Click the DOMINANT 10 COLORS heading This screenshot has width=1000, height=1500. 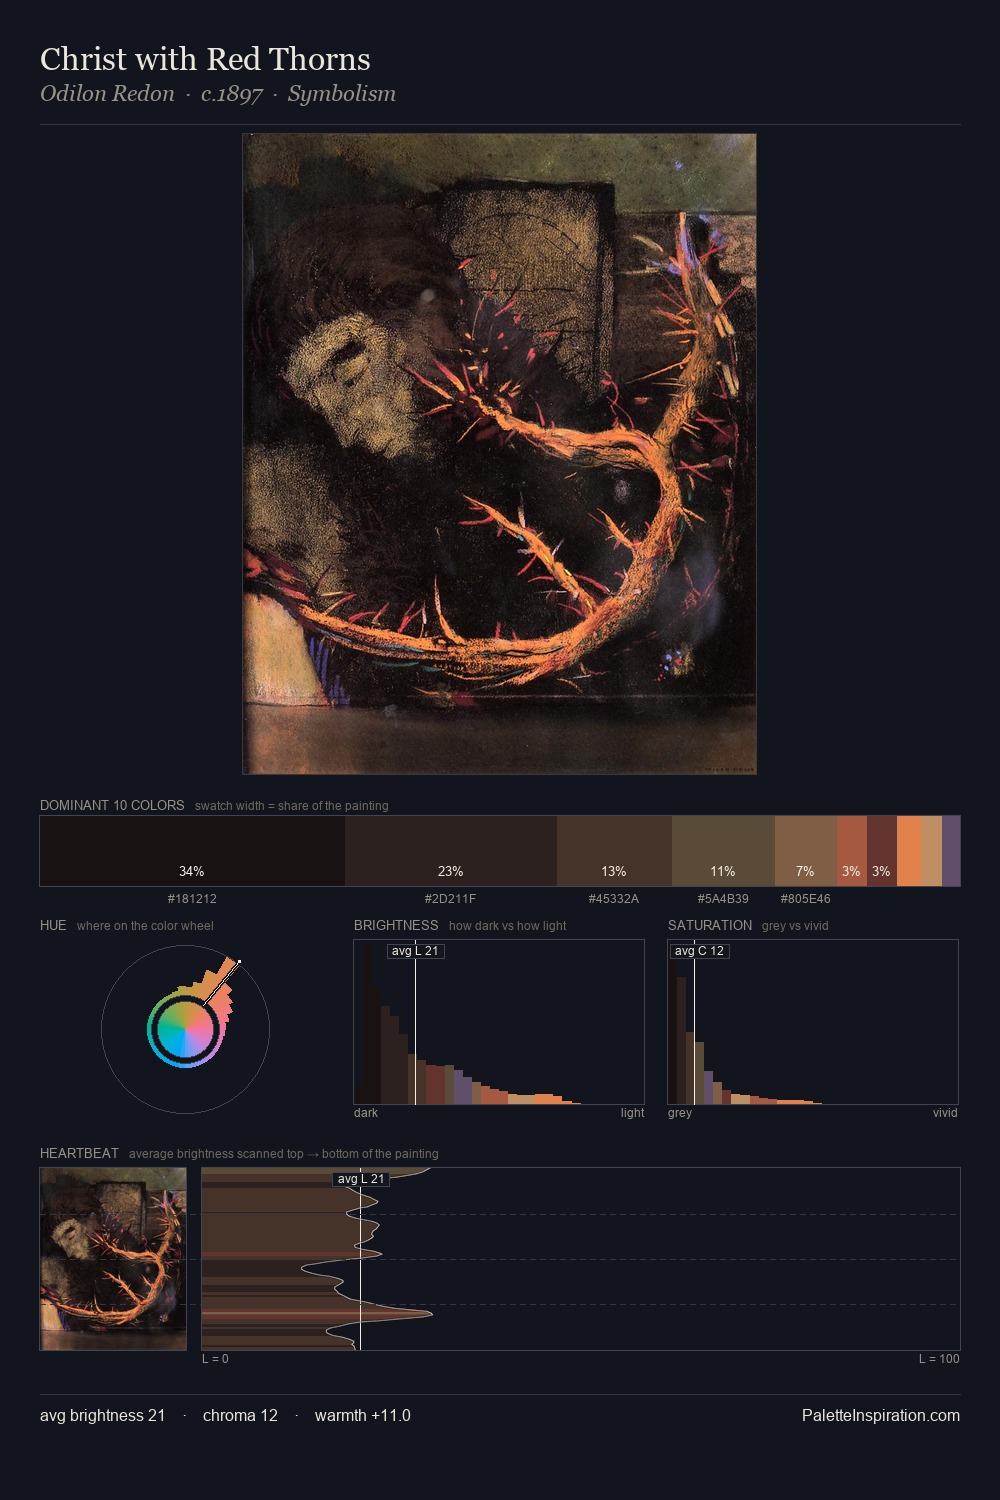(112, 805)
